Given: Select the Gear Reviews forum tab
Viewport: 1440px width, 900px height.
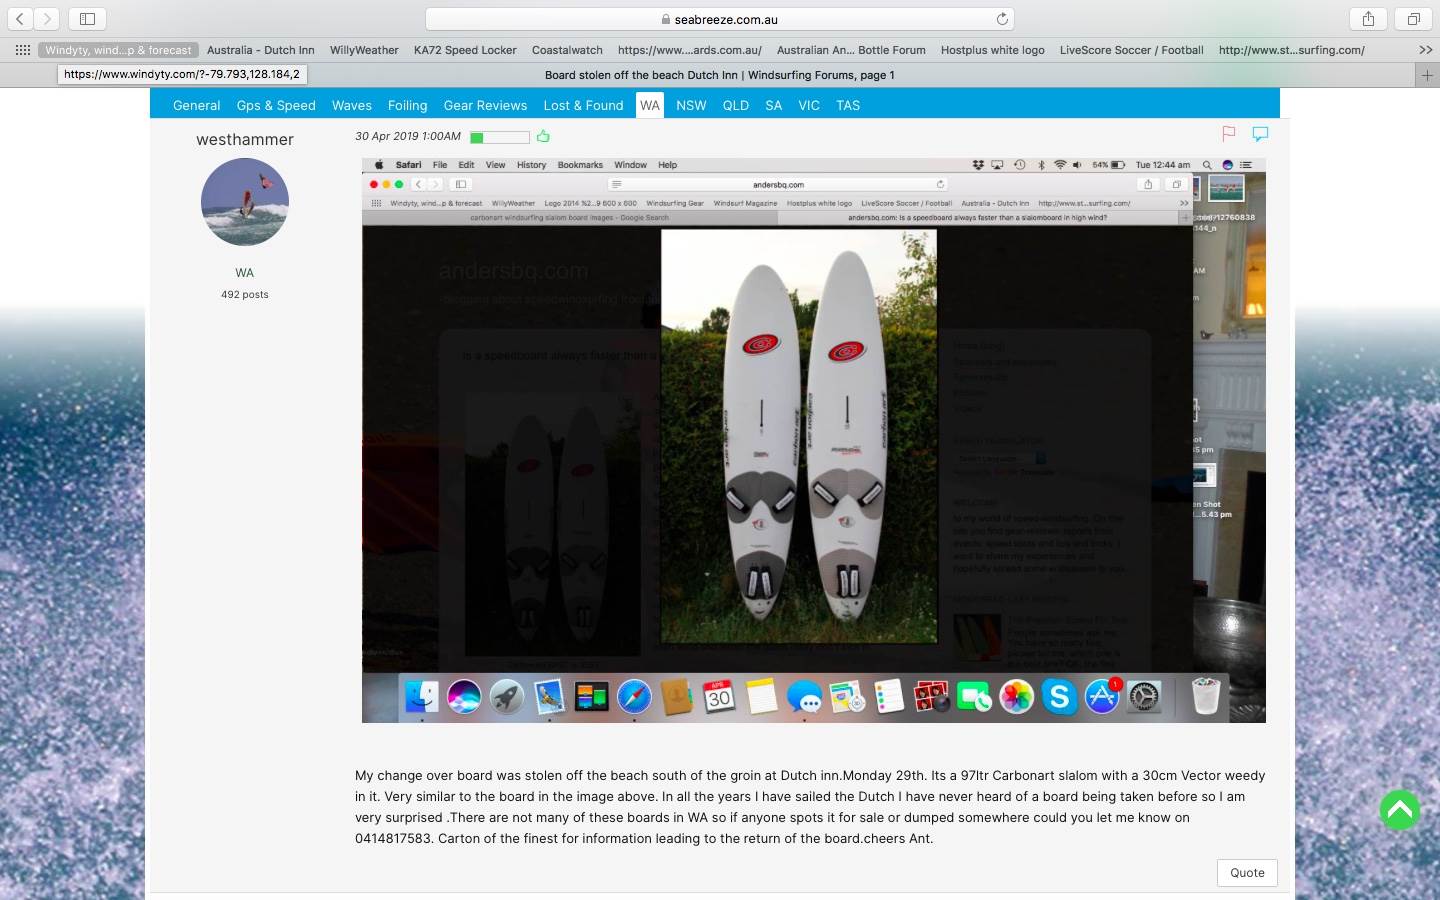Looking at the screenshot, I should [x=485, y=105].
